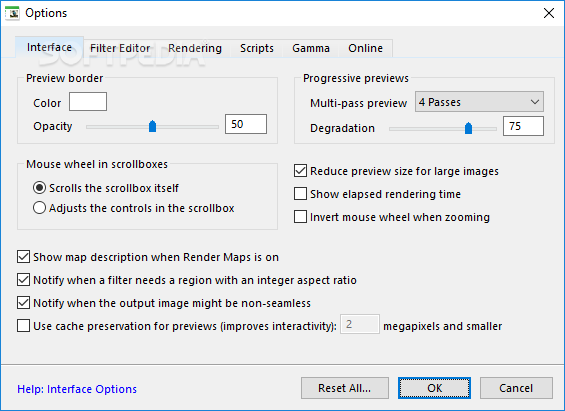Click the Opacity value field
Screen dimensions: 565x411
(246, 124)
